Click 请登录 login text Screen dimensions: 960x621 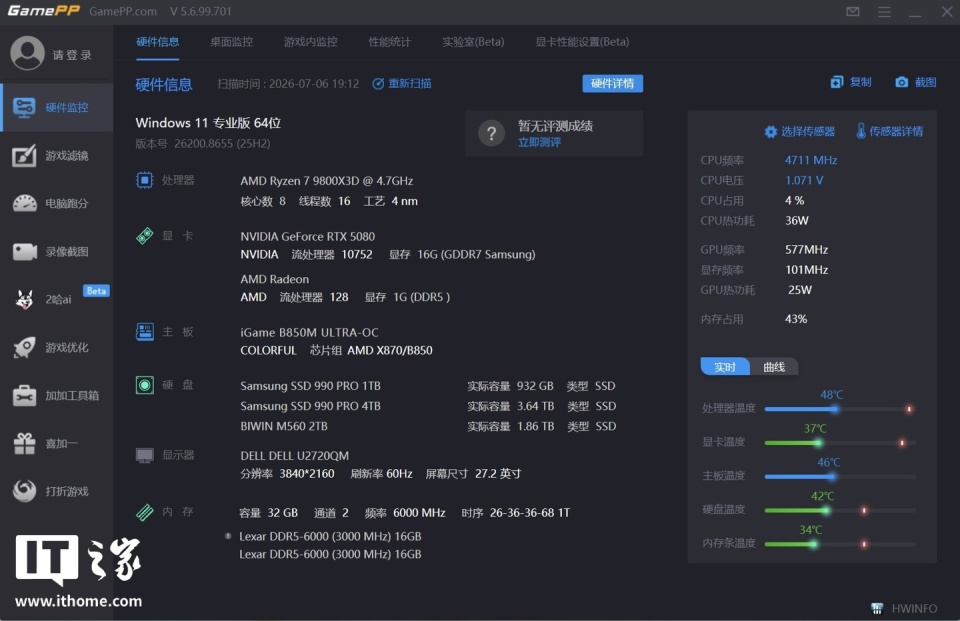[72, 55]
